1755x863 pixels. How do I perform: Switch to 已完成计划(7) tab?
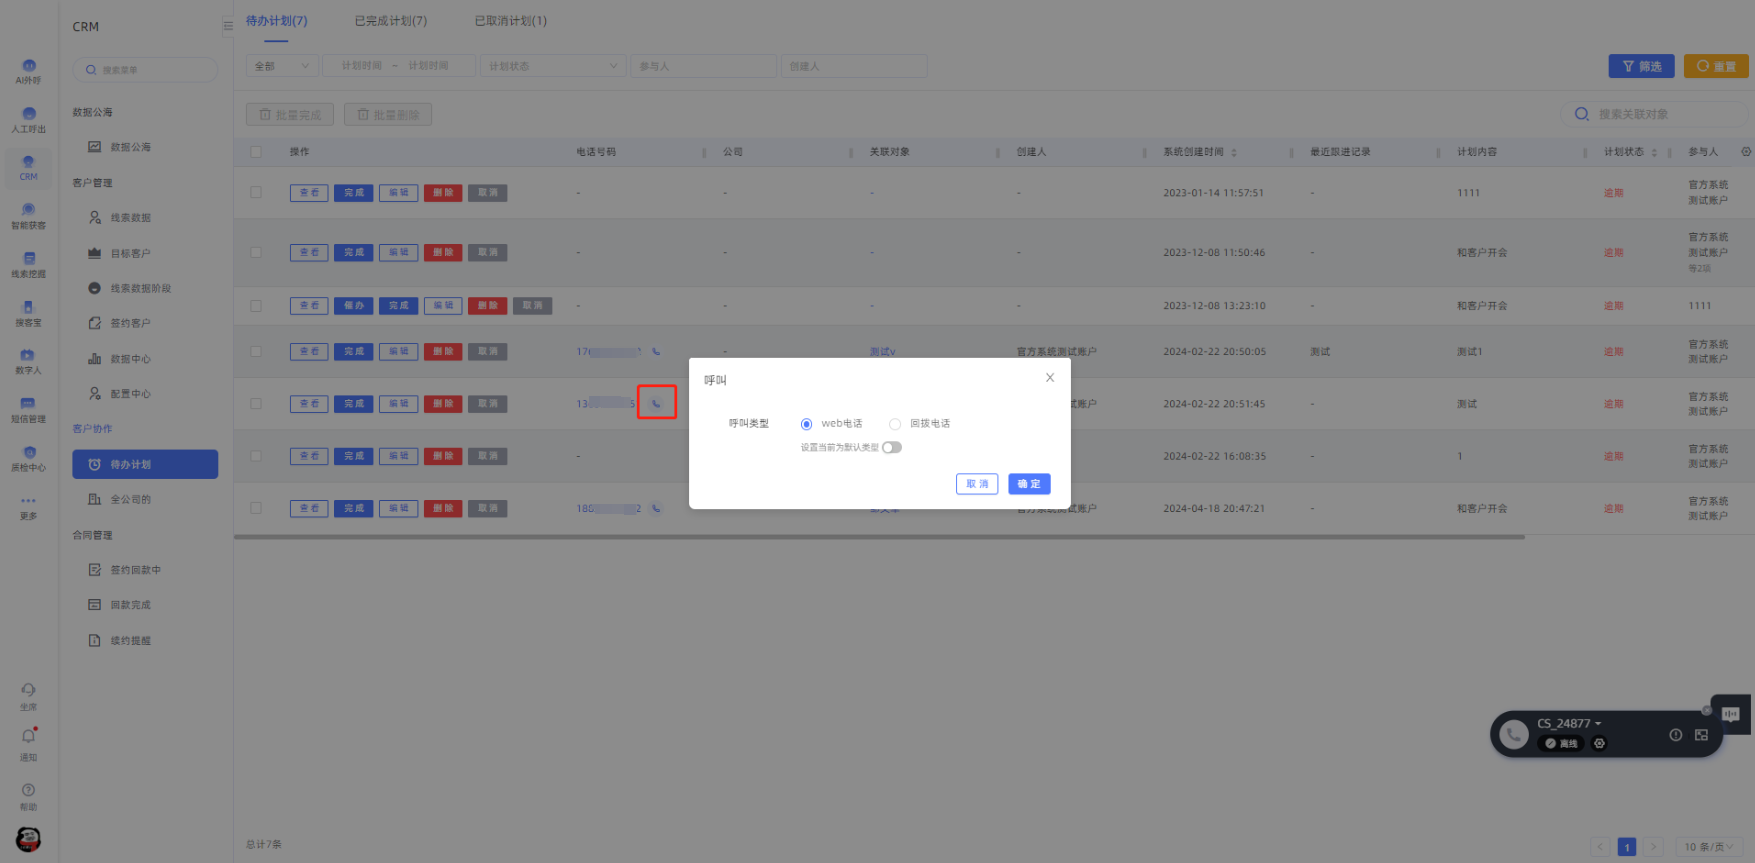pos(390,21)
